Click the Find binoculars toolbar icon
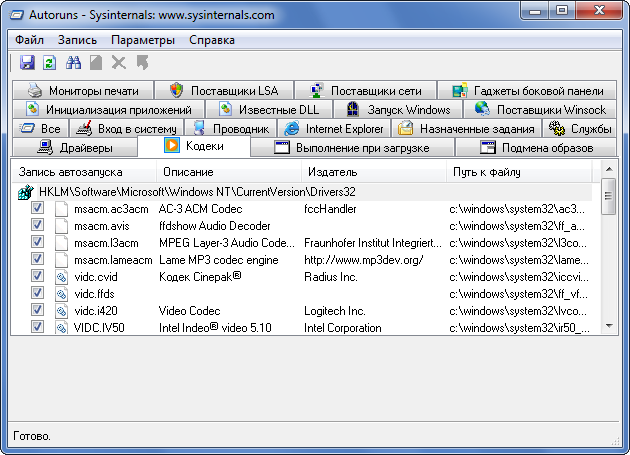The width and height of the screenshot is (630, 455). pyautogui.click(x=73, y=63)
